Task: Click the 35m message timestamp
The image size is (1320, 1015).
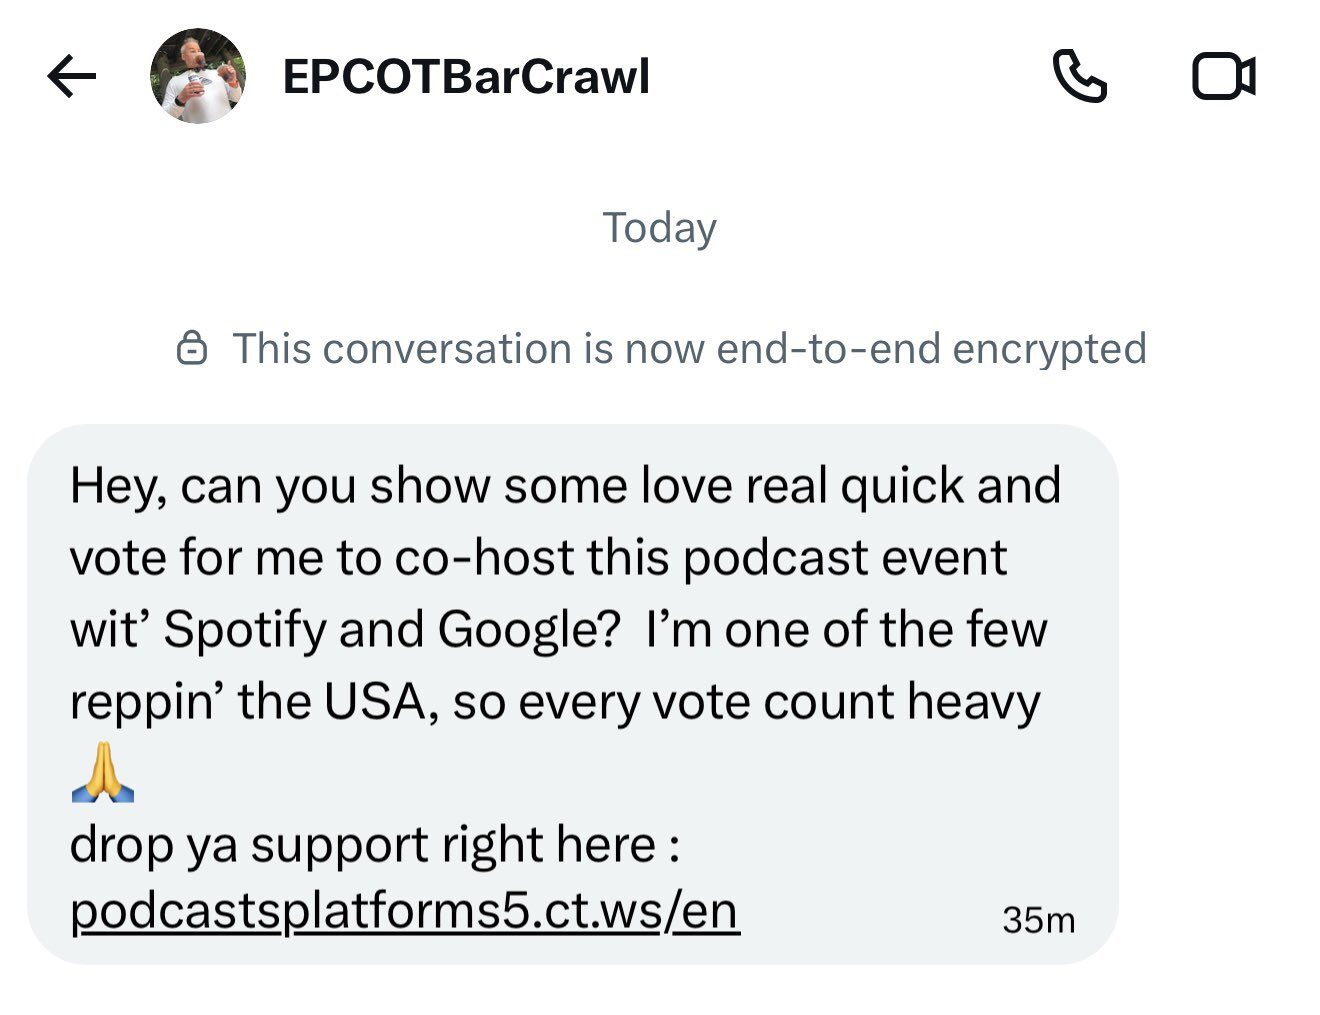Action: [x=1038, y=920]
